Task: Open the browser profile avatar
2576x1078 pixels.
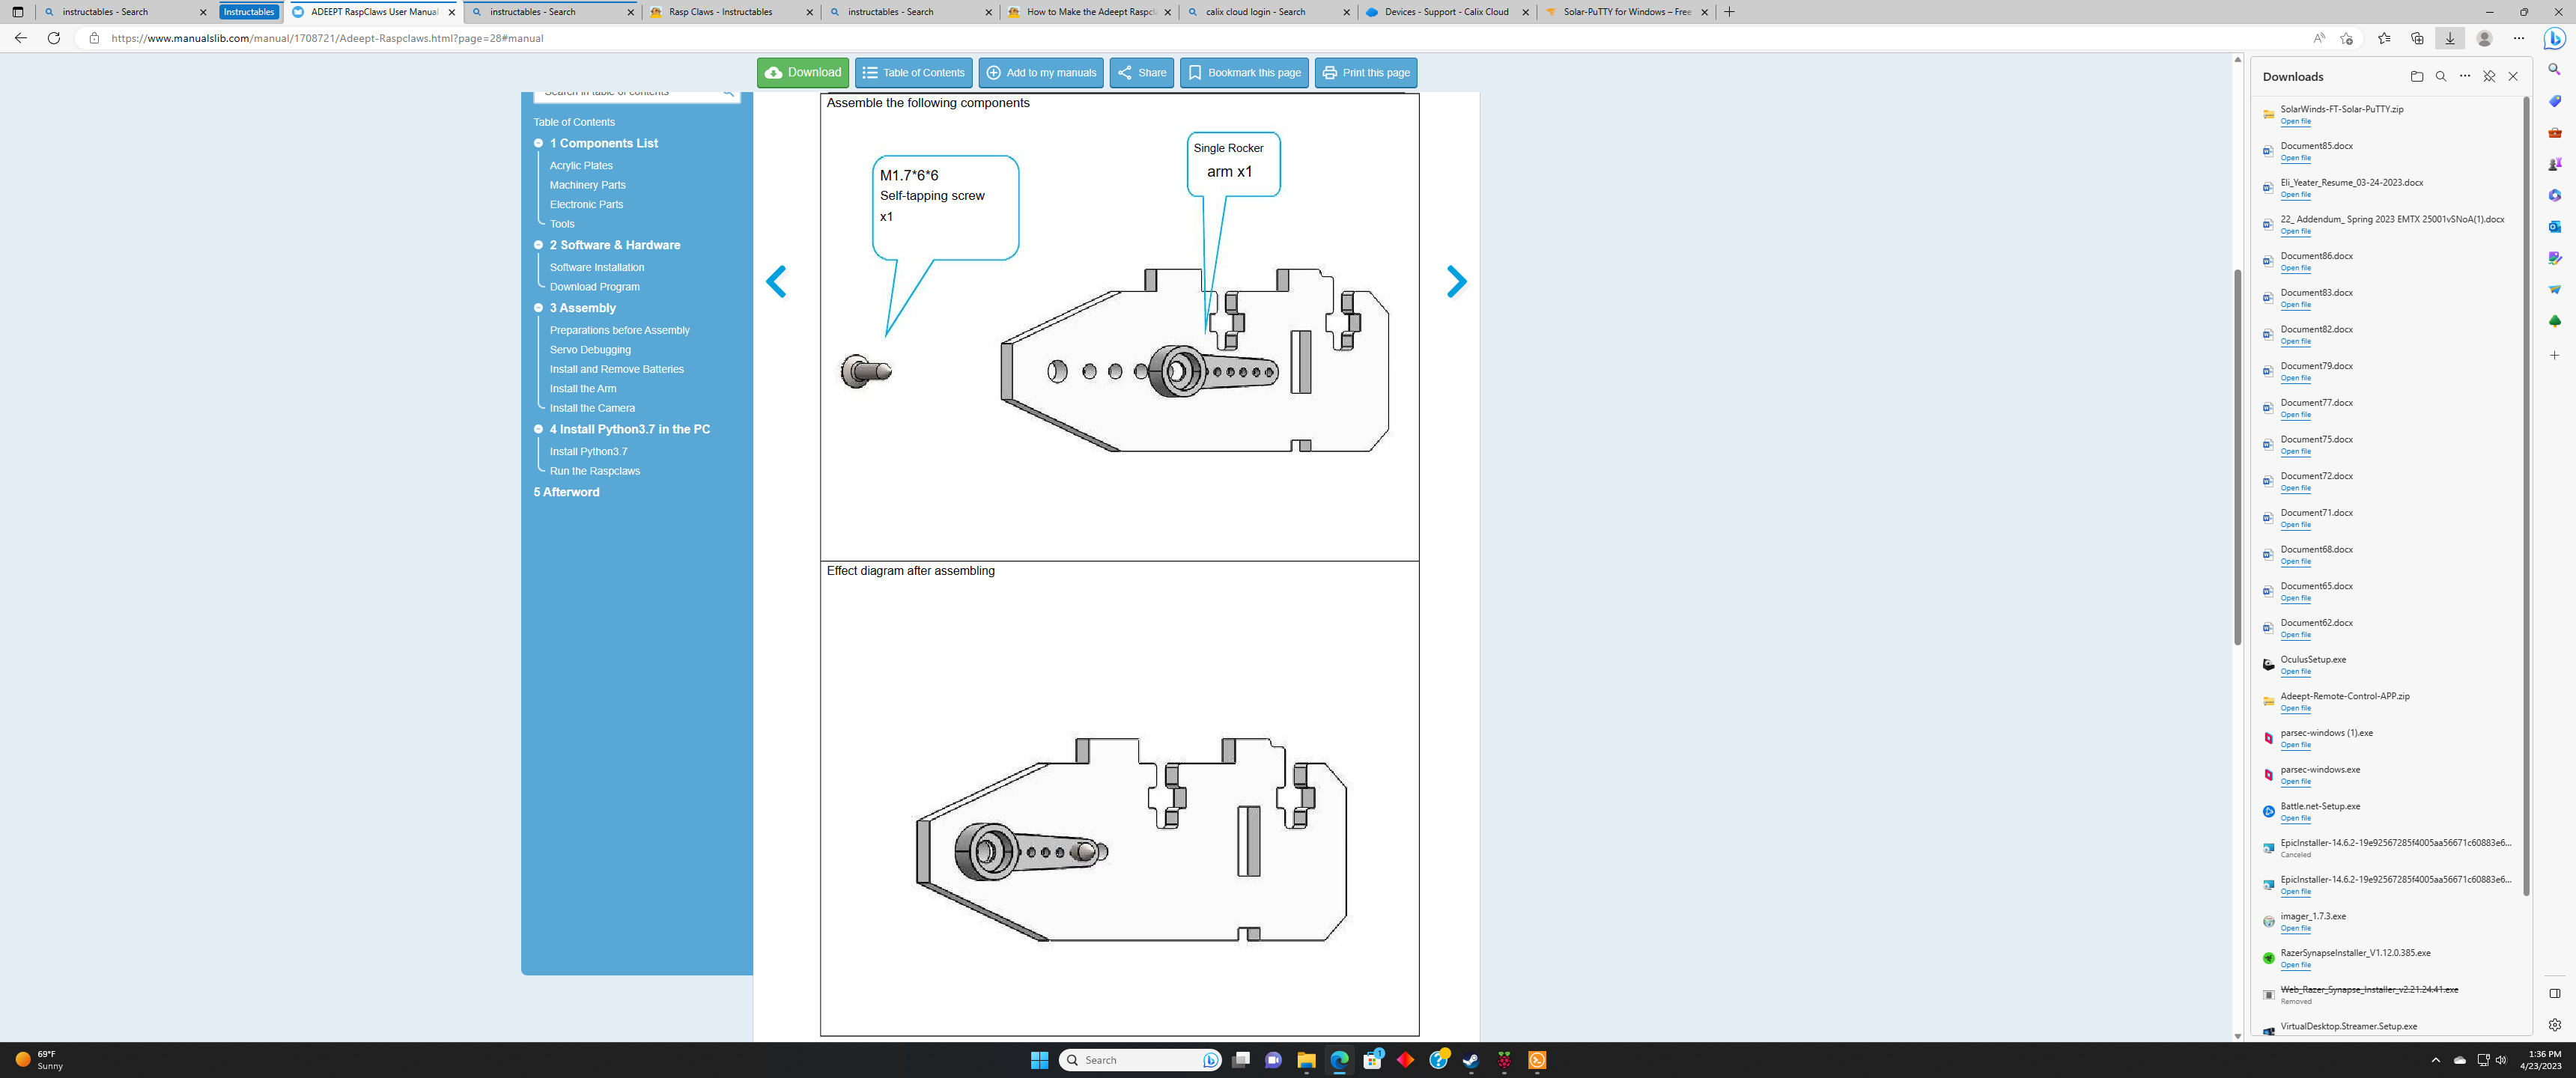Action: [x=2484, y=38]
